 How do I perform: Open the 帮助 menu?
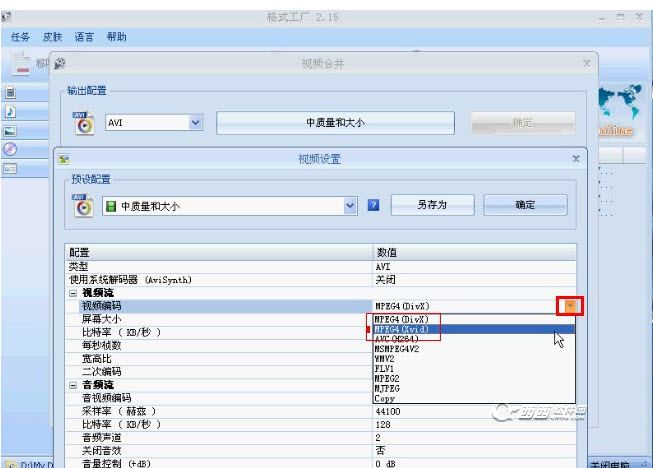pos(116,37)
